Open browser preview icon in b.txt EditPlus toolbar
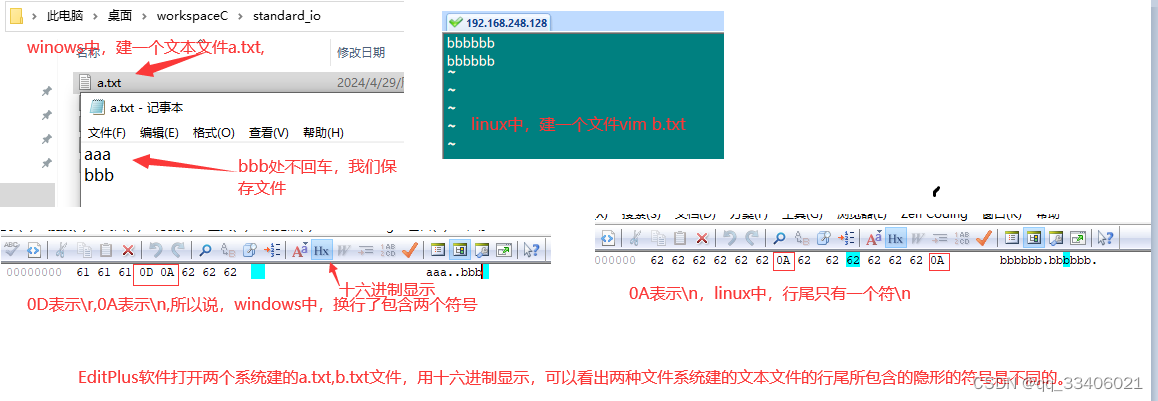Viewport: 1158px width, 401px height. 608,239
